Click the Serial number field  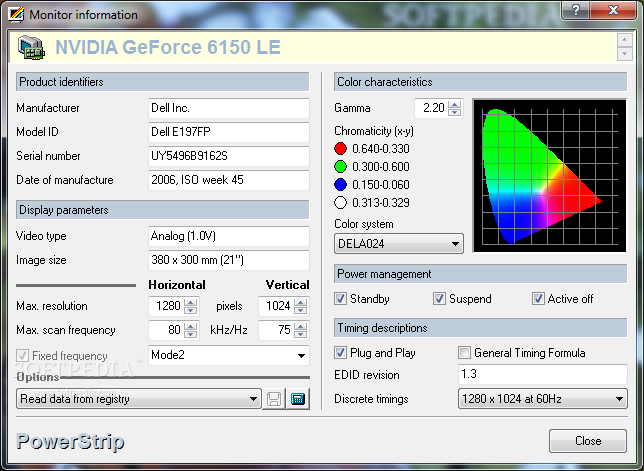point(229,156)
